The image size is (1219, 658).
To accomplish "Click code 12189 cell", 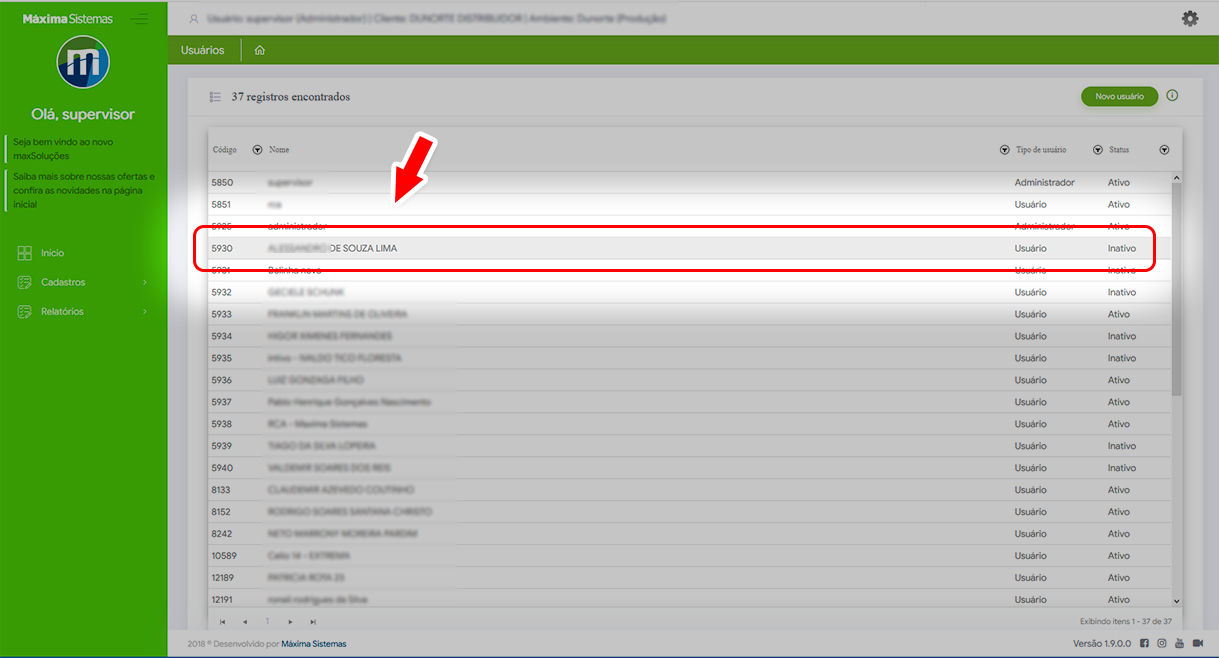I will point(224,578).
